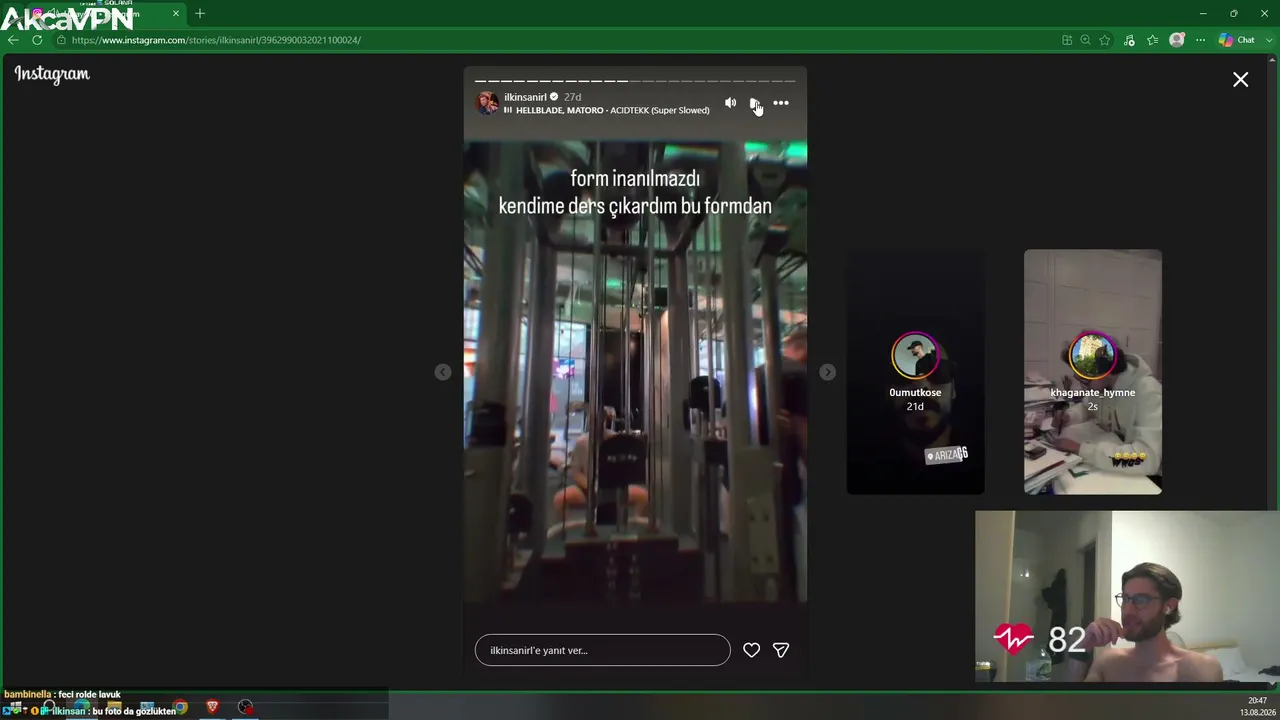Open the browser settings and more menu
Viewport: 1280px width, 720px height.
pyautogui.click(x=1200, y=40)
